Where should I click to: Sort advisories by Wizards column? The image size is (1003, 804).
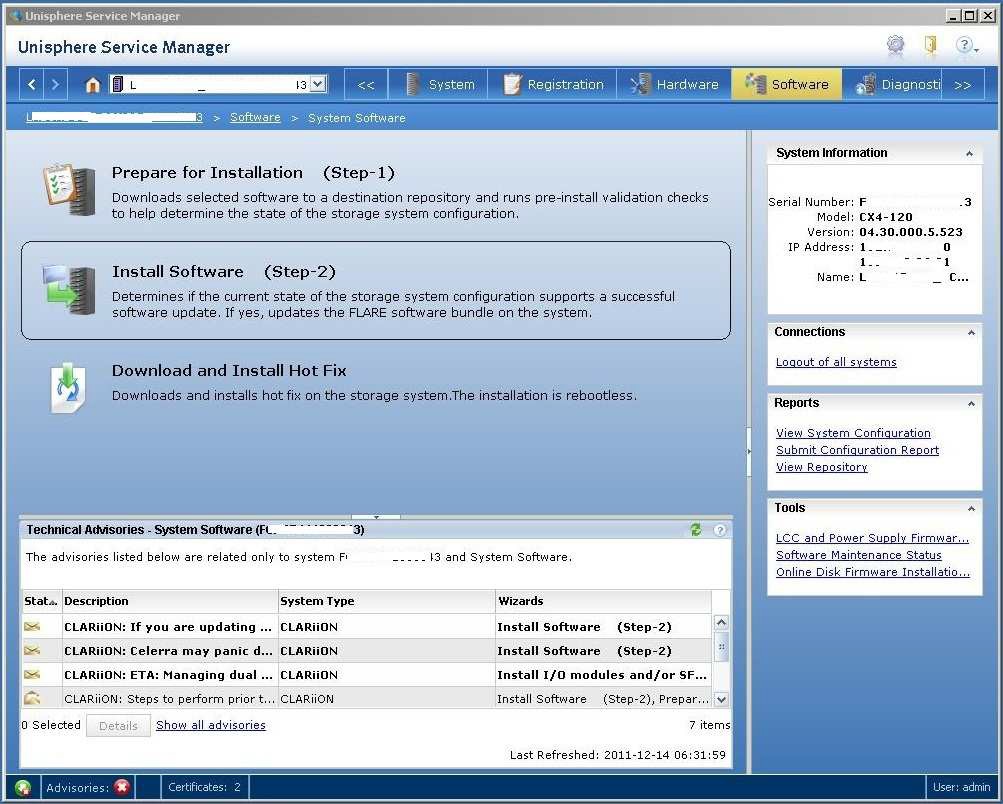pyautogui.click(x=604, y=601)
